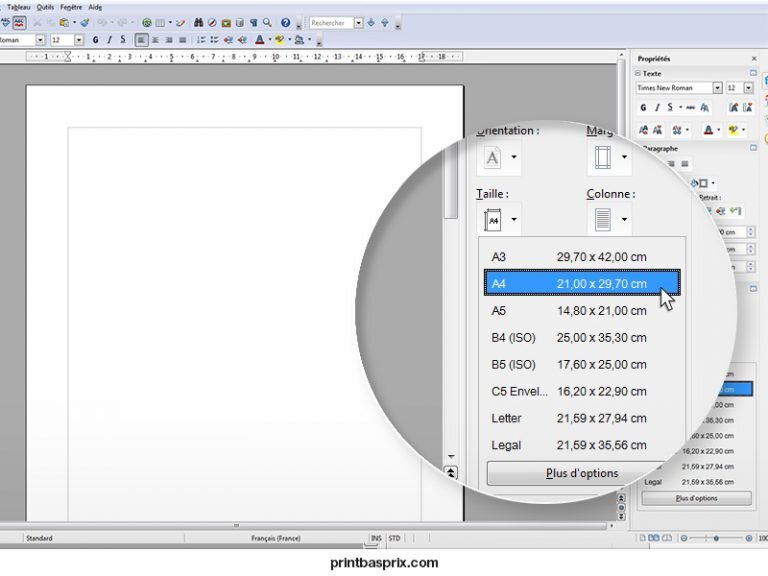The height and width of the screenshot is (576, 768).
Task: Open the Rechercher field dropdown
Action: pyautogui.click(x=359, y=23)
